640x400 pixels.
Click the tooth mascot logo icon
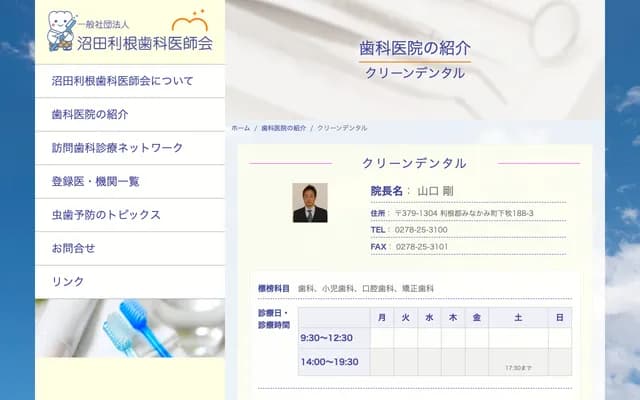pos(62,30)
